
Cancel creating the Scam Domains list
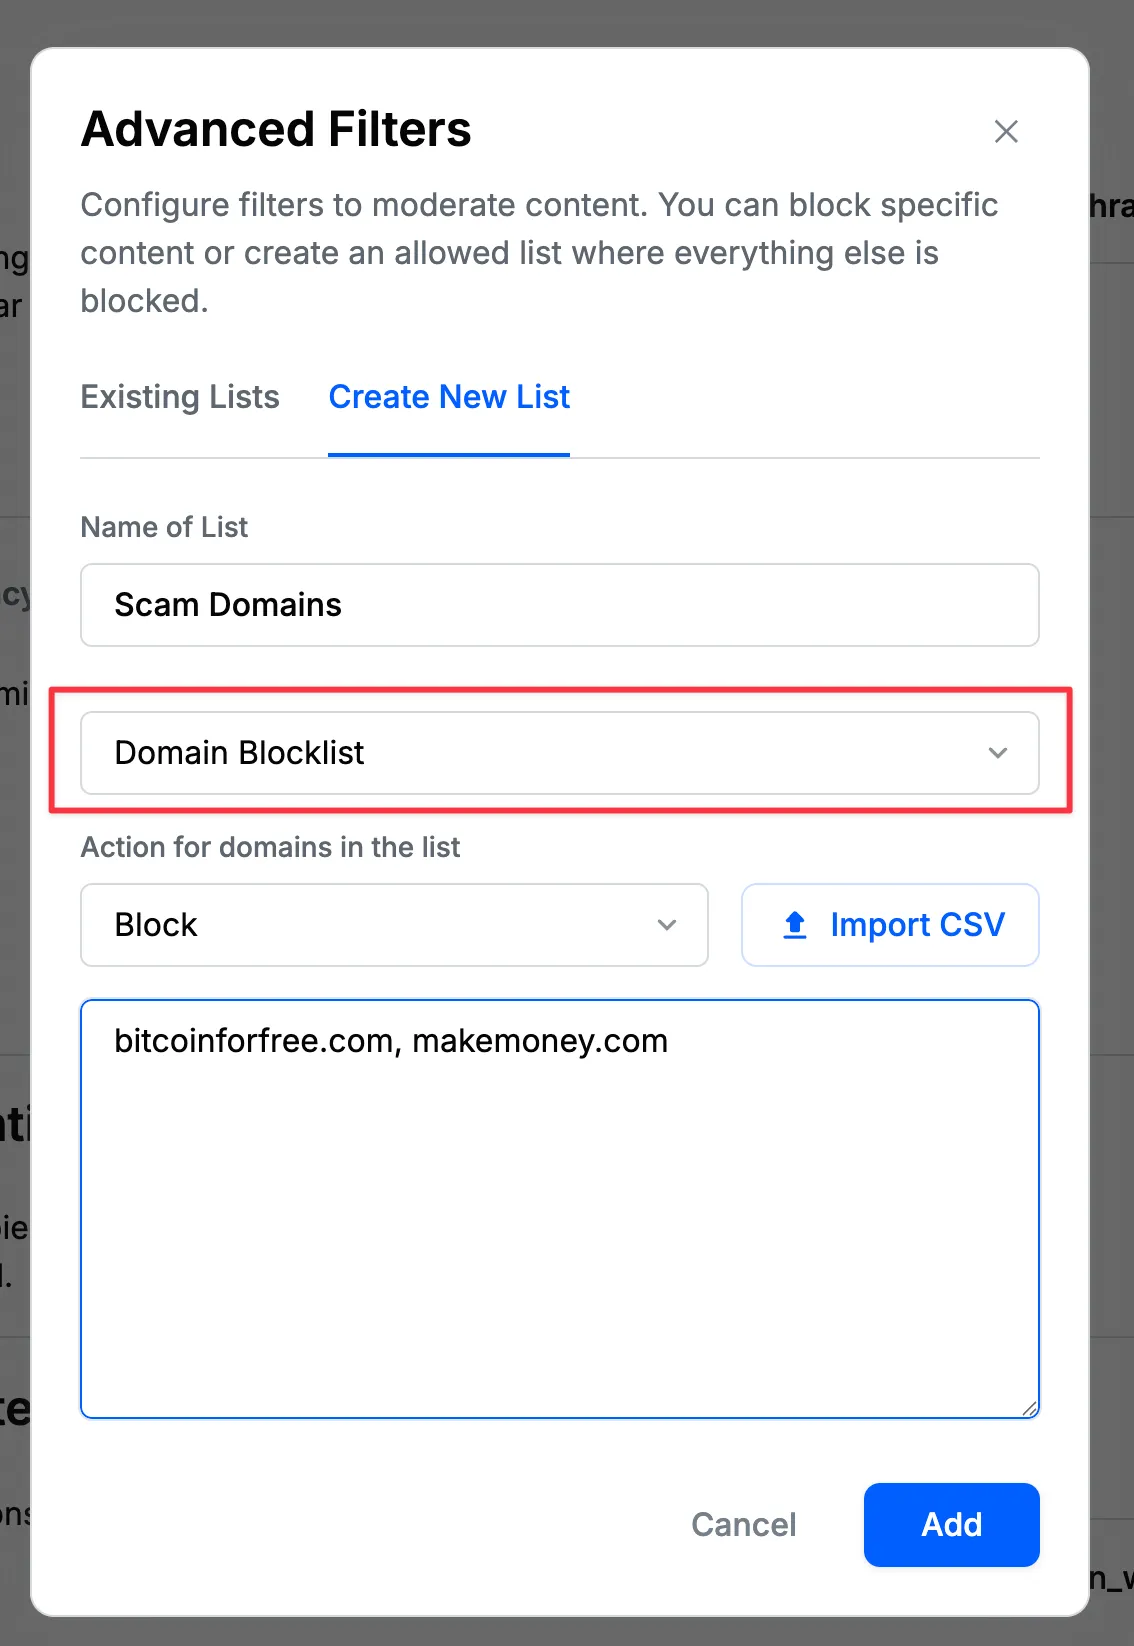743,1525
